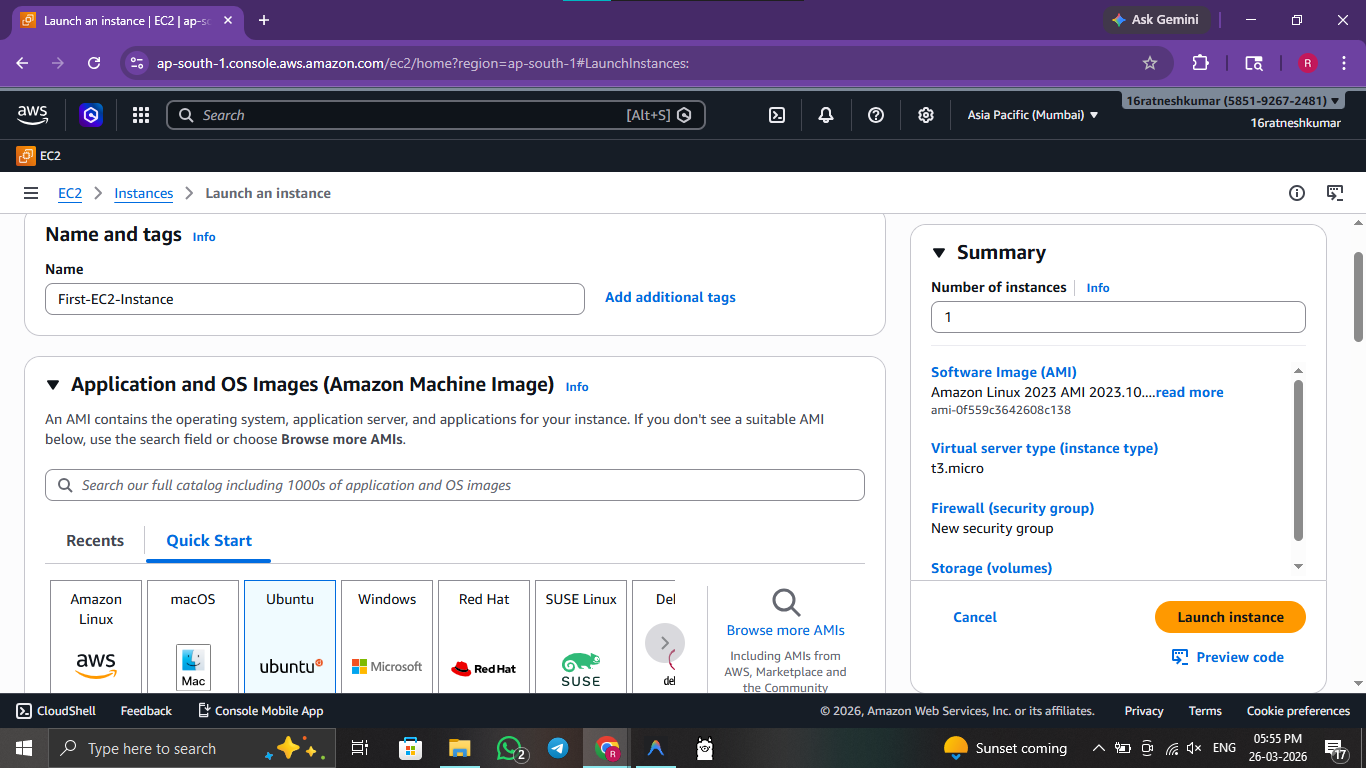The height and width of the screenshot is (768, 1366).
Task: Open the 16ratneshkumar account dropdown
Action: (x=1235, y=101)
